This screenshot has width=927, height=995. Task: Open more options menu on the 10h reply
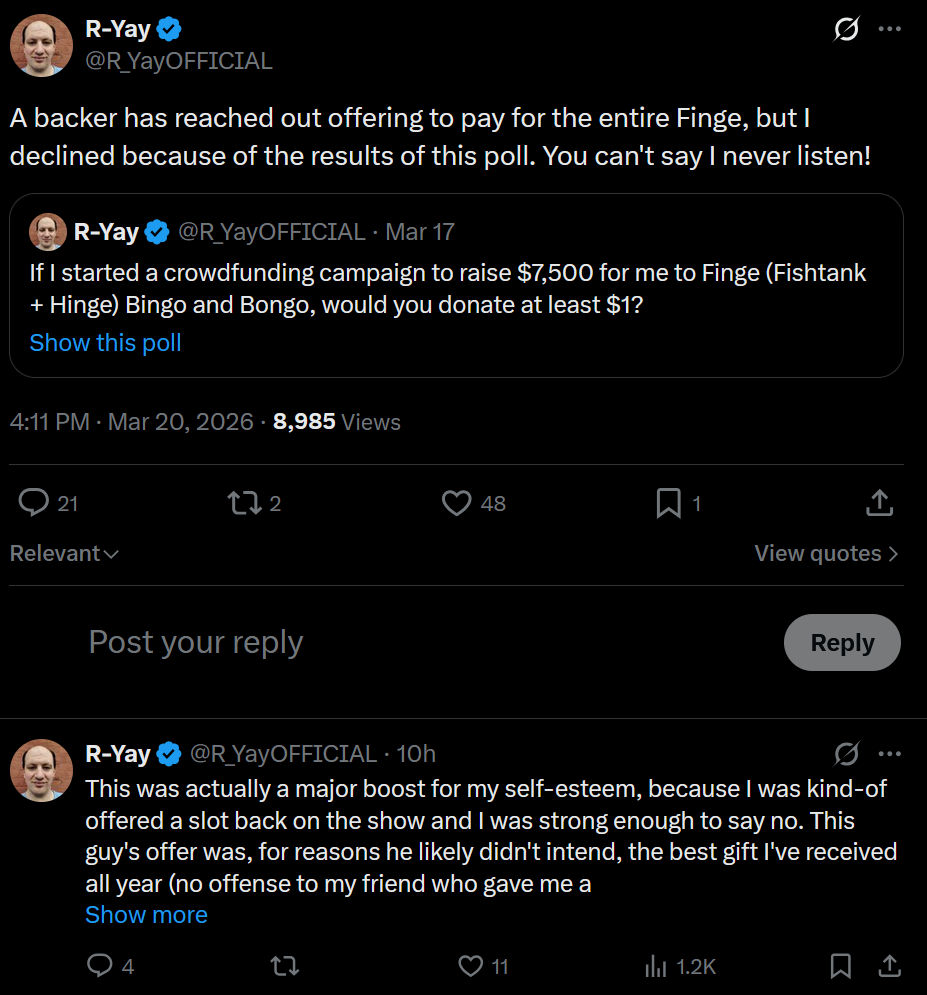pyautogui.click(x=889, y=753)
